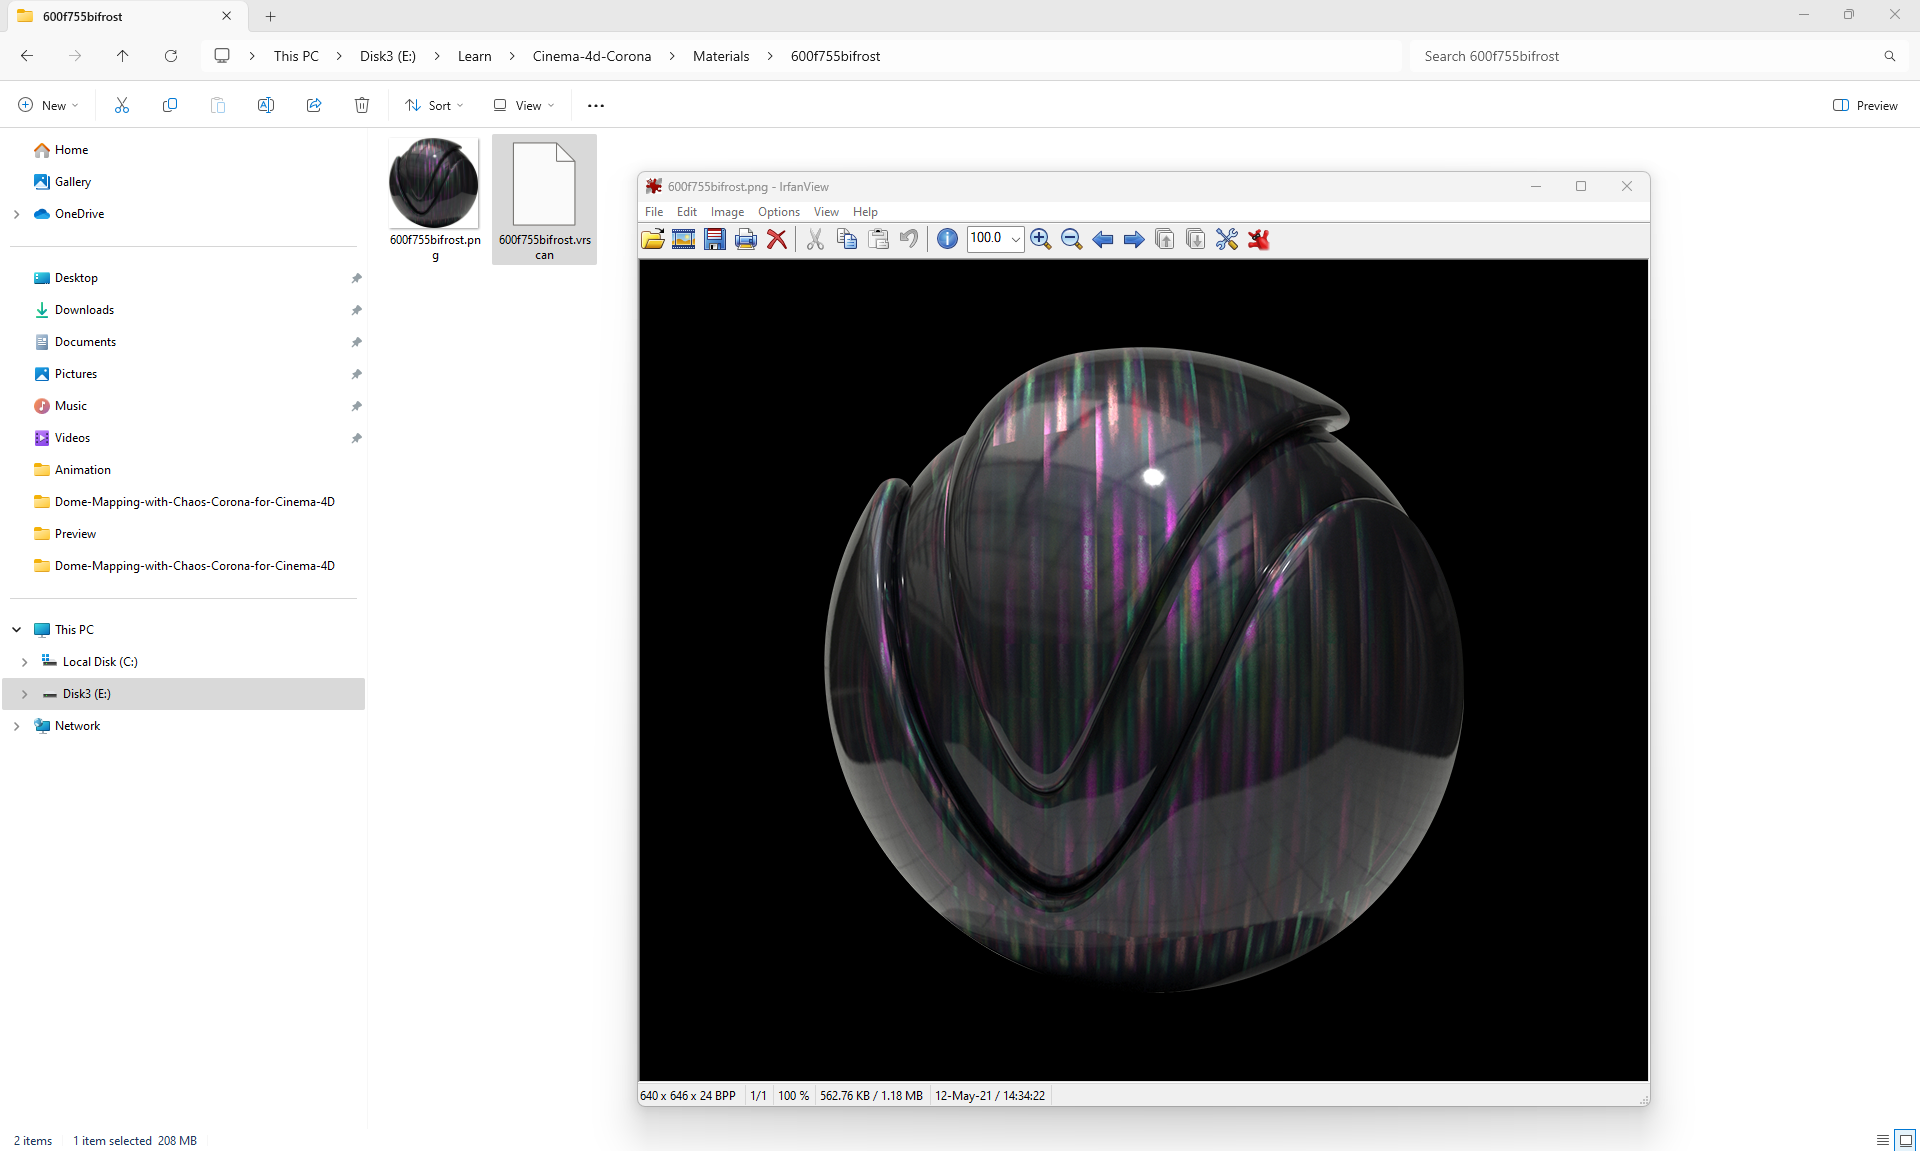The width and height of the screenshot is (1920, 1151).
Task: Open a file with IrfanView's folder icon
Action: coord(653,239)
